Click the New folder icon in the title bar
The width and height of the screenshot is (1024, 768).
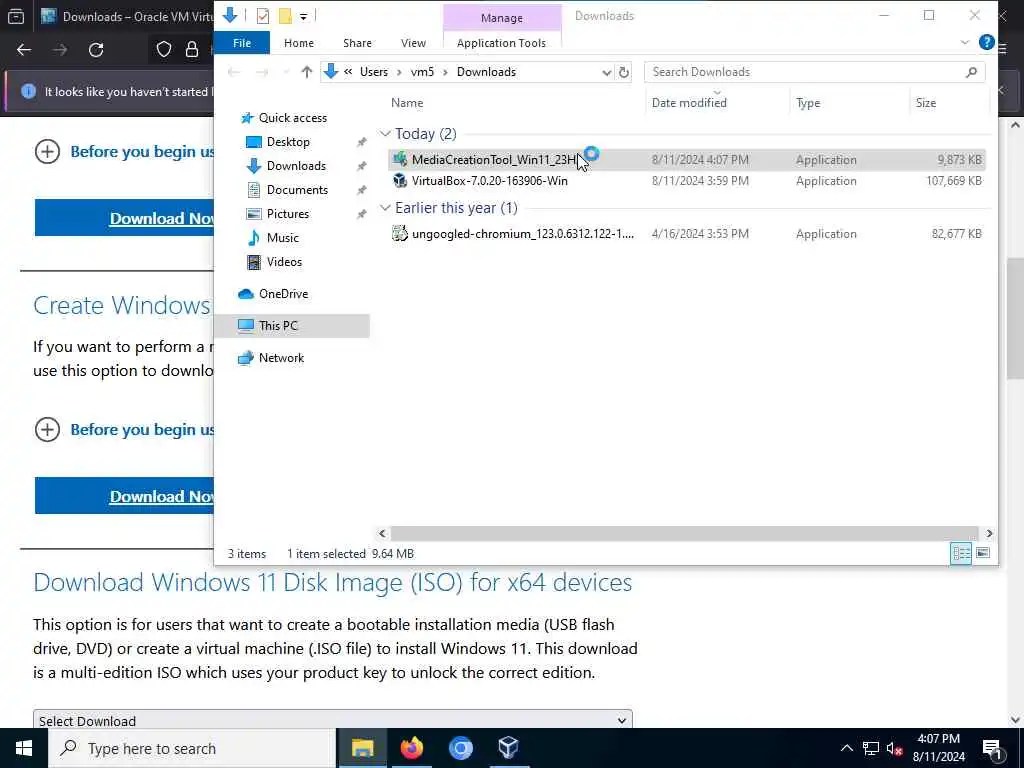pos(285,16)
